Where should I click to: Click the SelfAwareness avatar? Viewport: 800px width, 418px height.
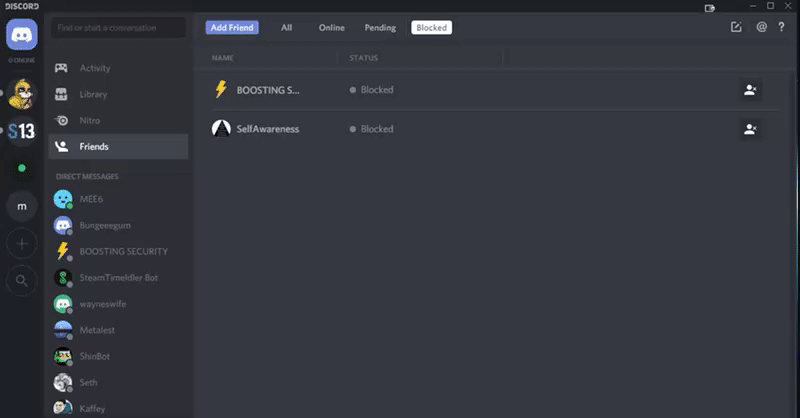tap(221, 129)
